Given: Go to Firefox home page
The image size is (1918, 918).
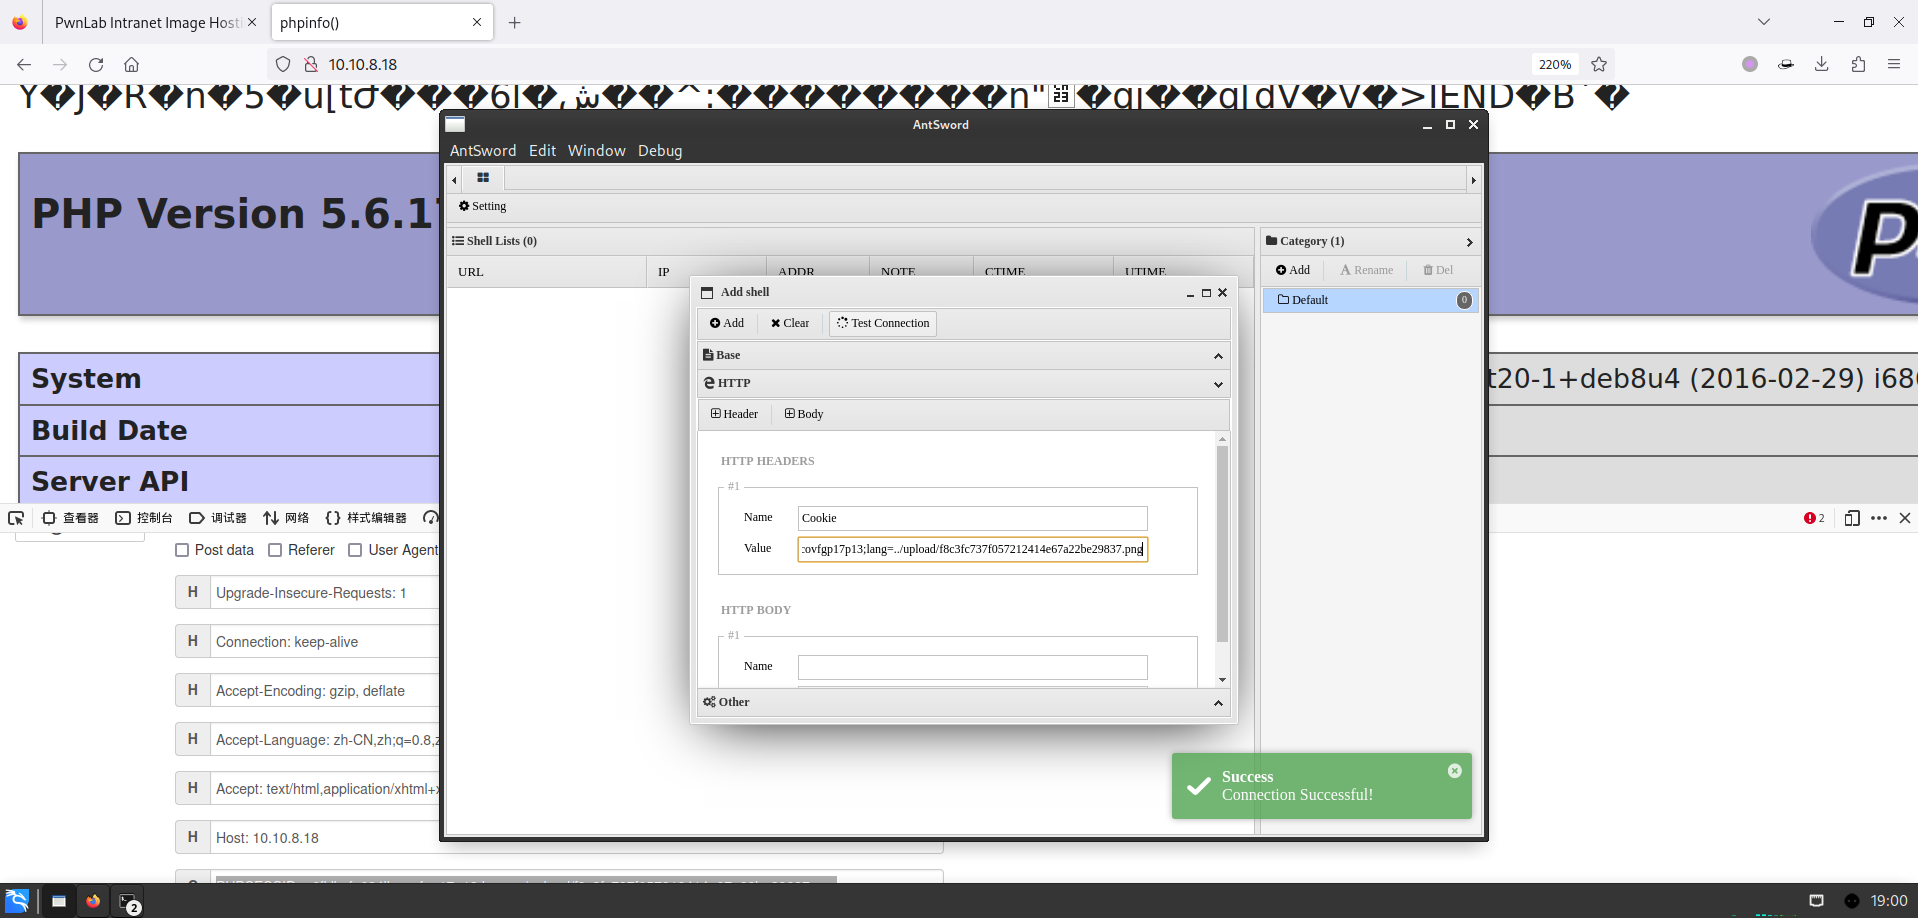Looking at the screenshot, I should (131, 64).
